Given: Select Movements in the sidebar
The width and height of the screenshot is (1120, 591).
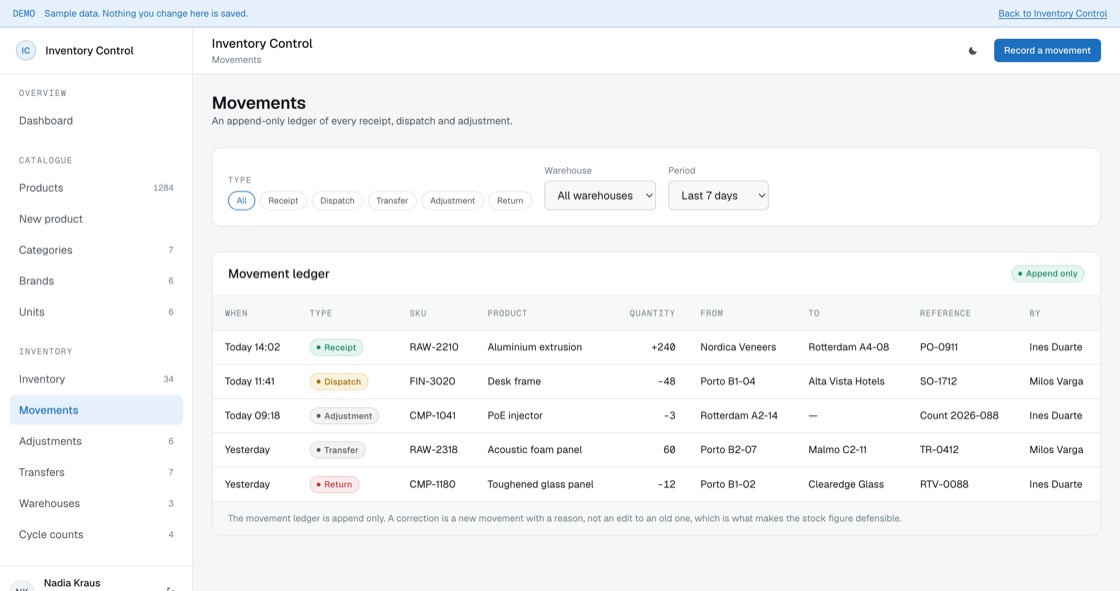Looking at the screenshot, I should point(96,410).
